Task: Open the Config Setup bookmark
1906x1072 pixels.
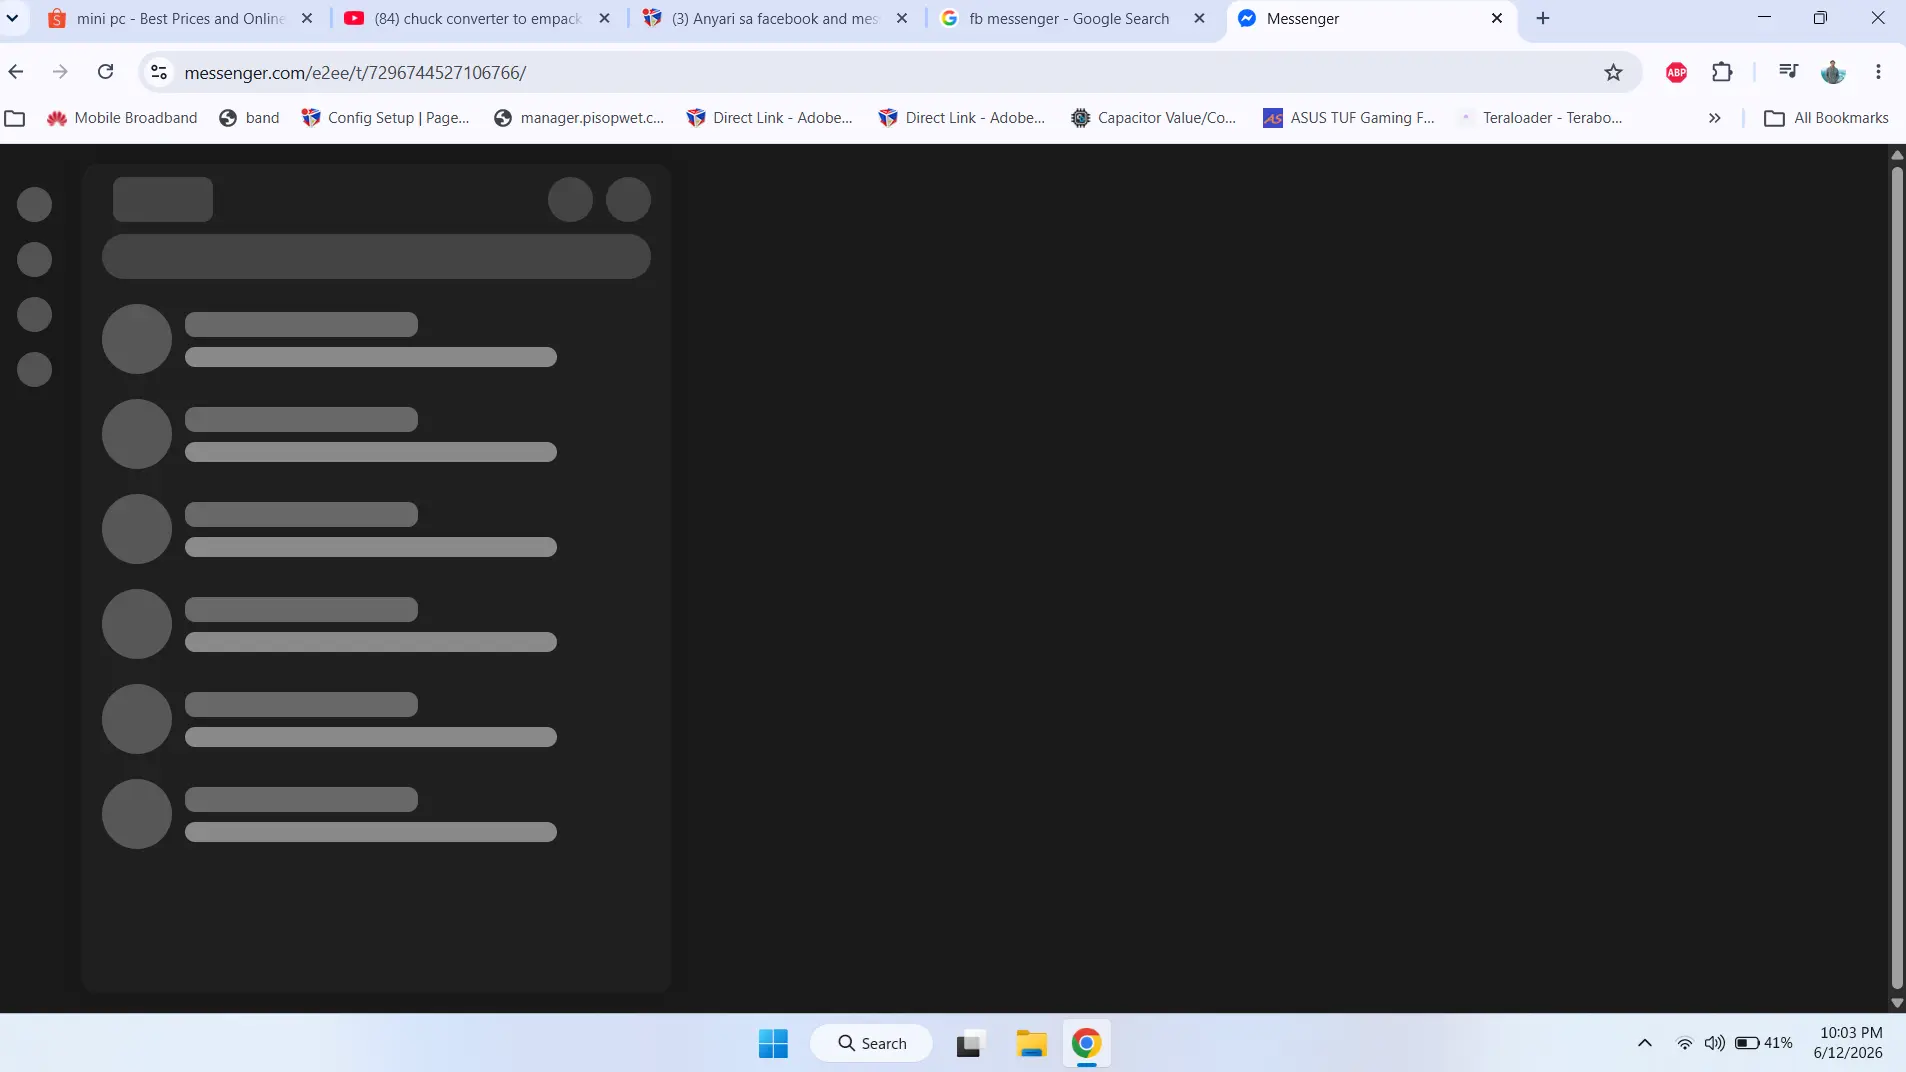Action: 385,118
